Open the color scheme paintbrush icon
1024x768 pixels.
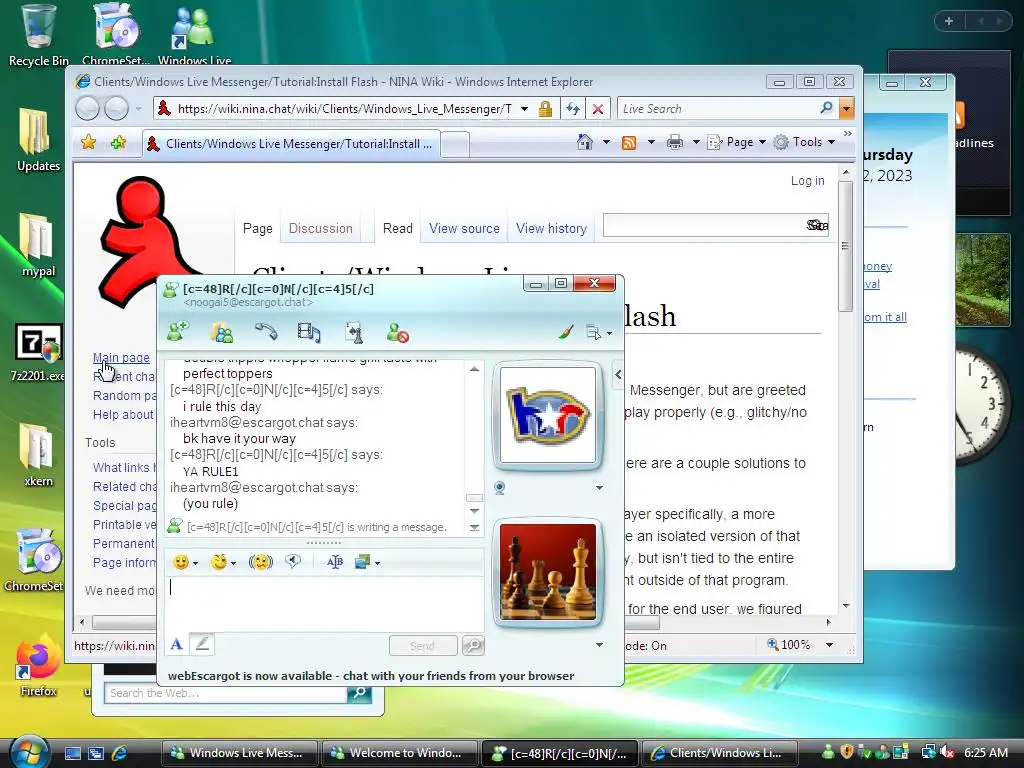pos(566,332)
